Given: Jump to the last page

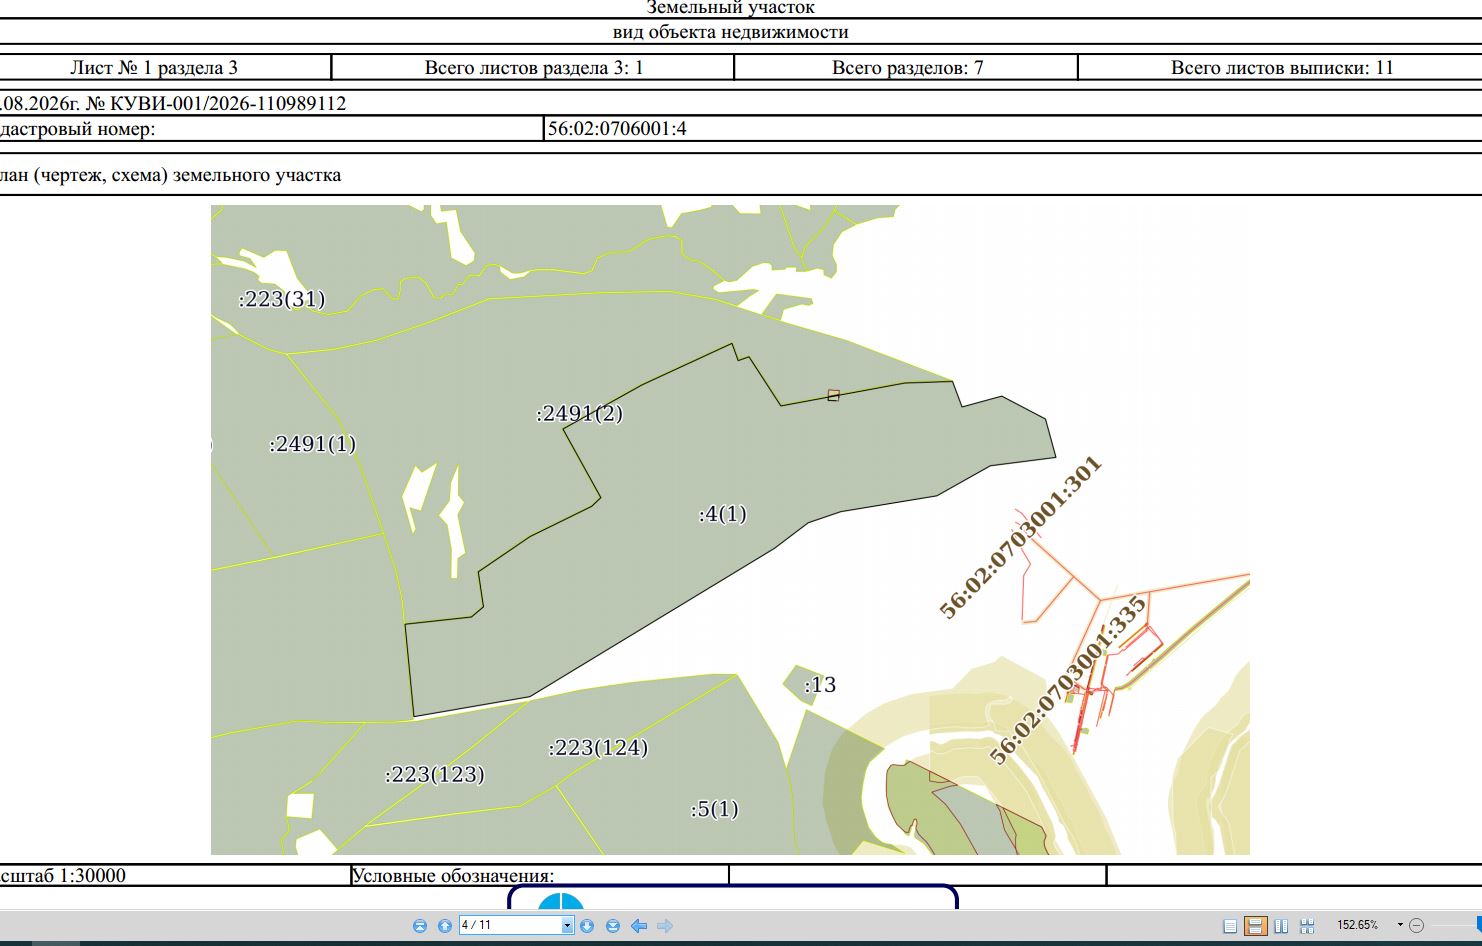Looking at the screenshot, I should pyautogui.click(x=613, y=926).
